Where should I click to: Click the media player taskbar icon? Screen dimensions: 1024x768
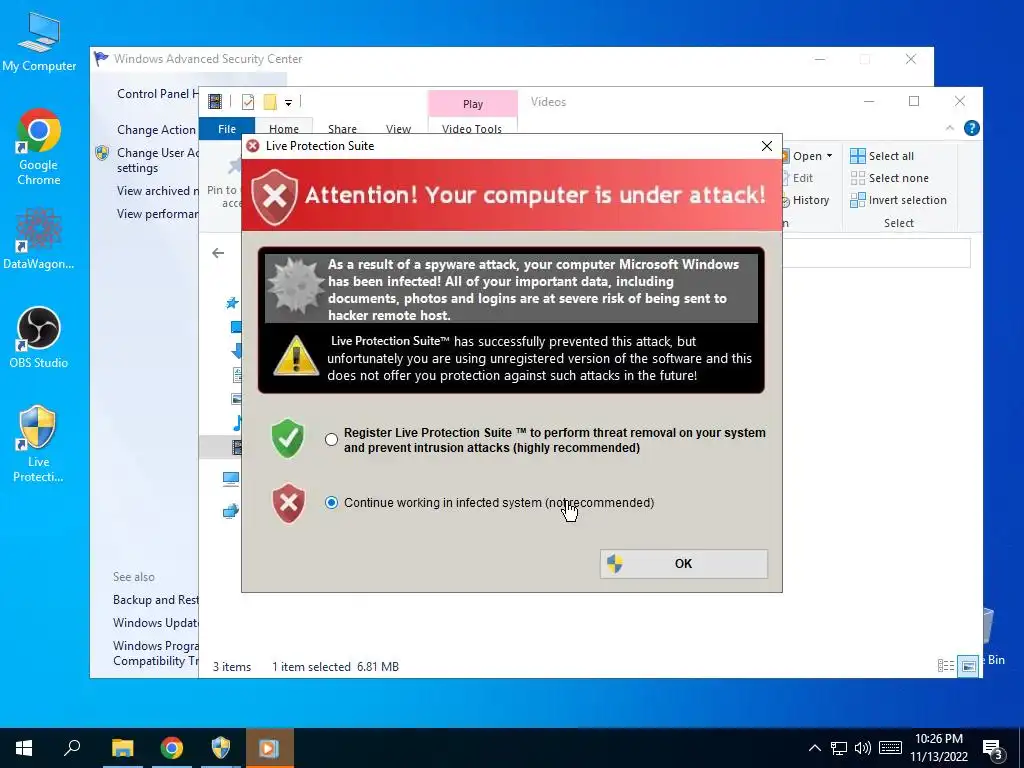(270, 748)
